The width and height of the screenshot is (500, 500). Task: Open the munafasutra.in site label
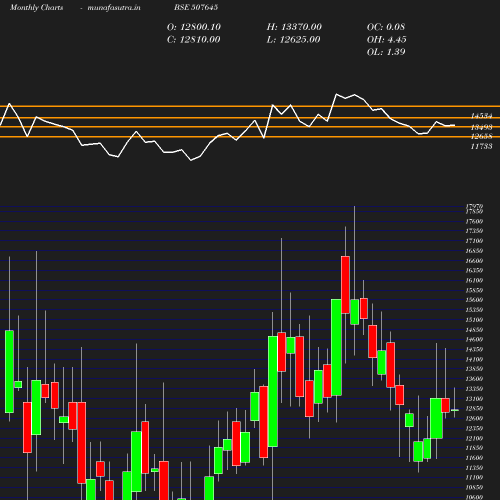click(x=114, y=7)
